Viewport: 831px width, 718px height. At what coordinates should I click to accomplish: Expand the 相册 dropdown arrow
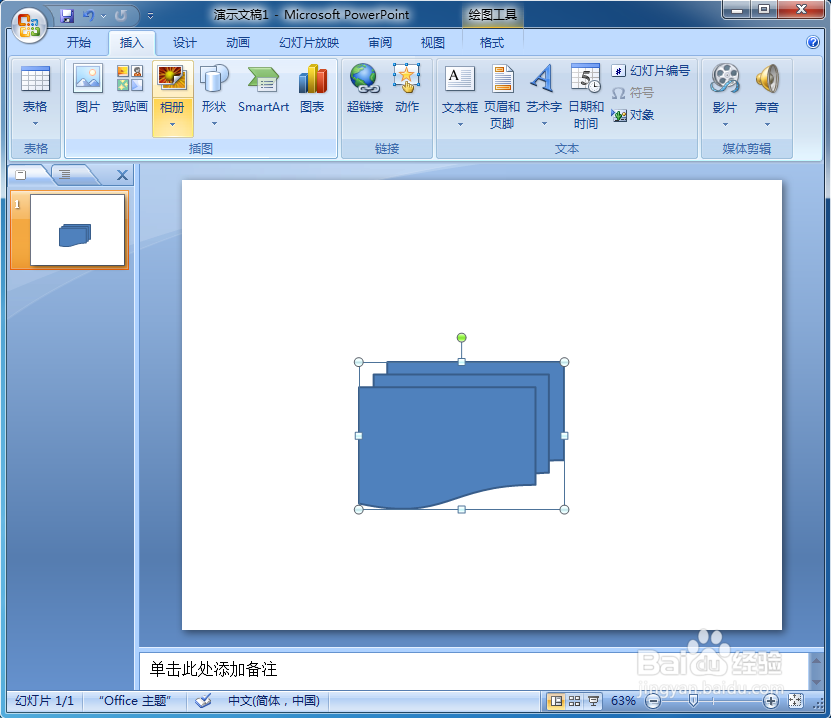(172, 125)
